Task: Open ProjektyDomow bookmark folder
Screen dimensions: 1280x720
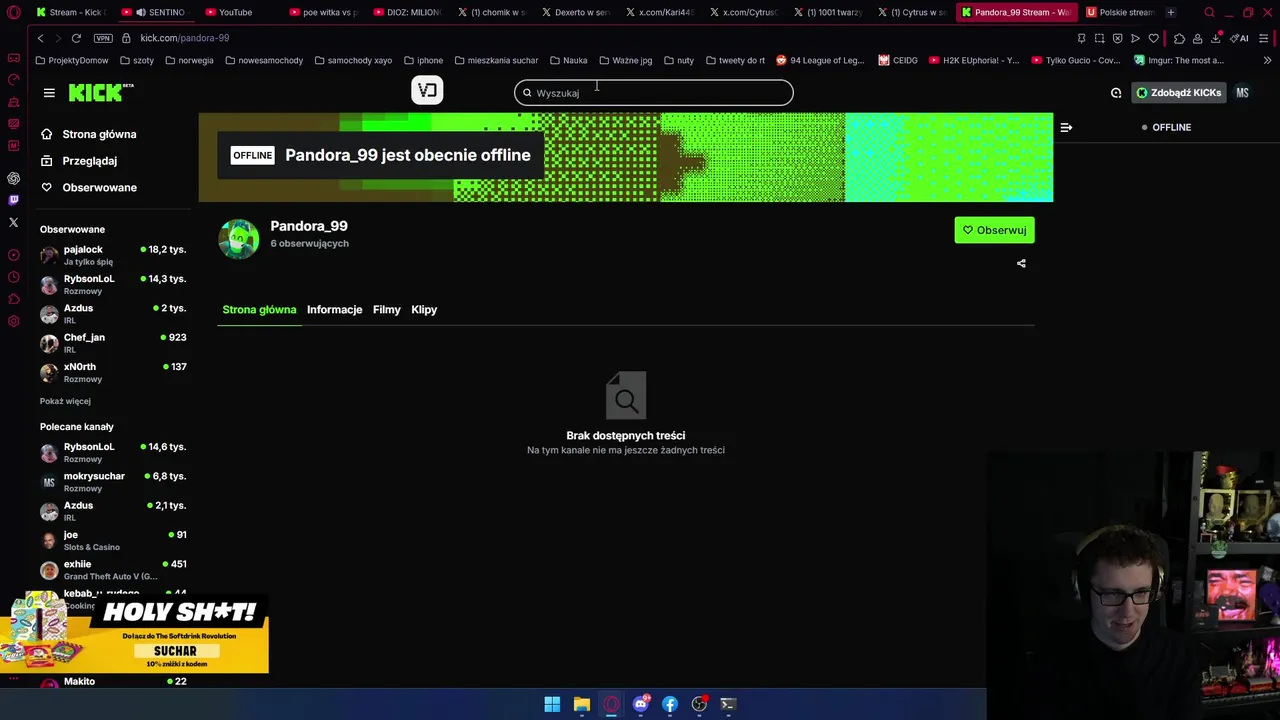Action: [72, 60]
